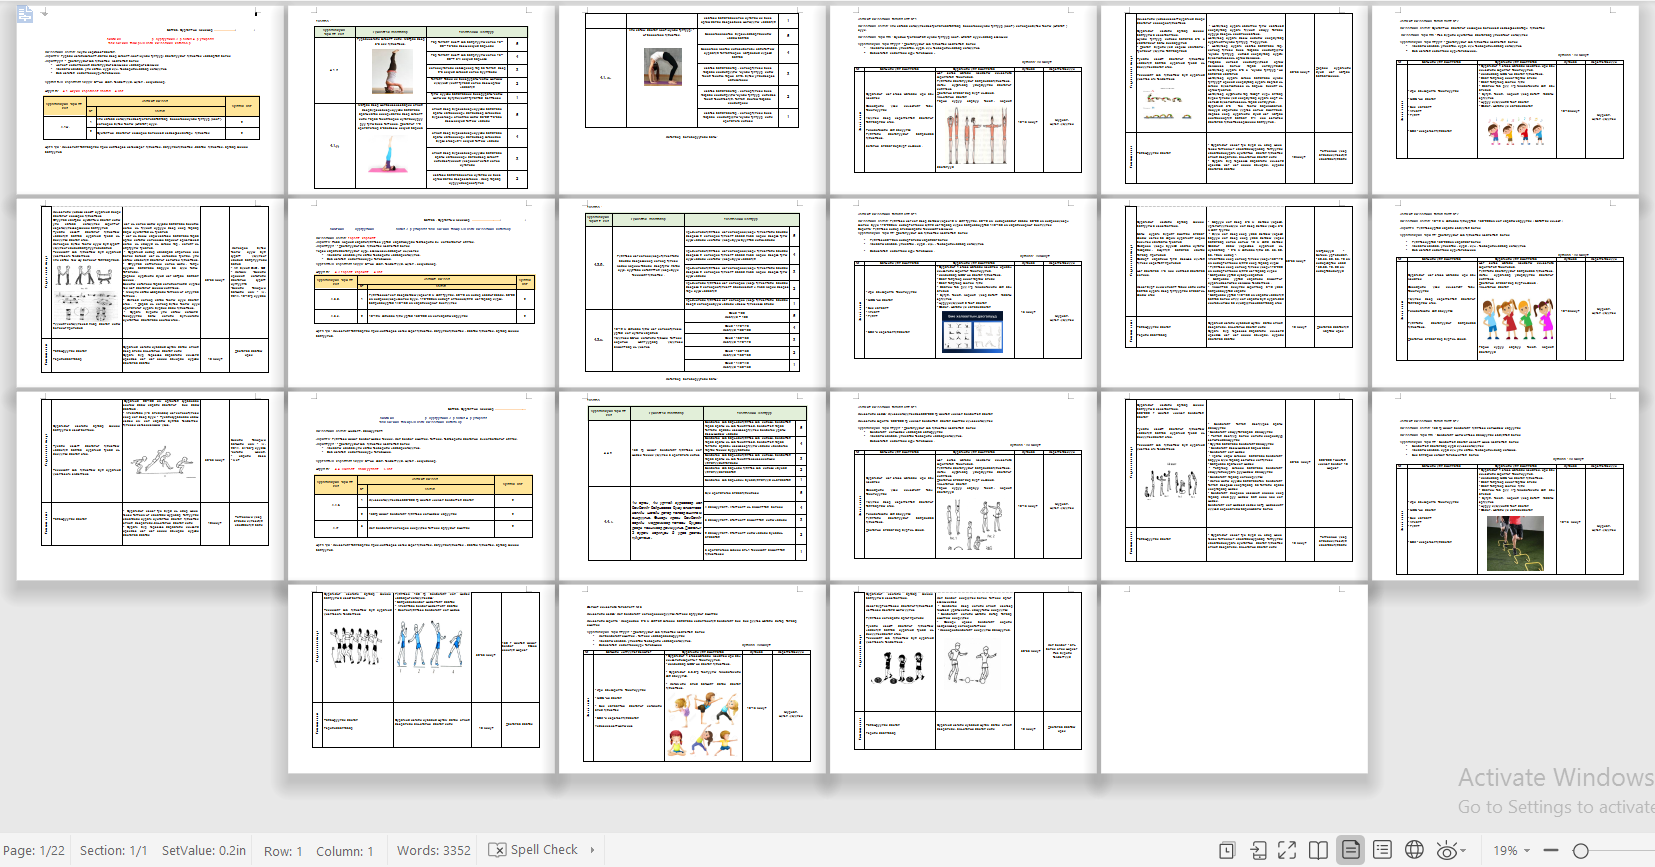Click the Page: 1/22 indicator
Viewport: 1655px width, 867px height.
coord(34,851)
